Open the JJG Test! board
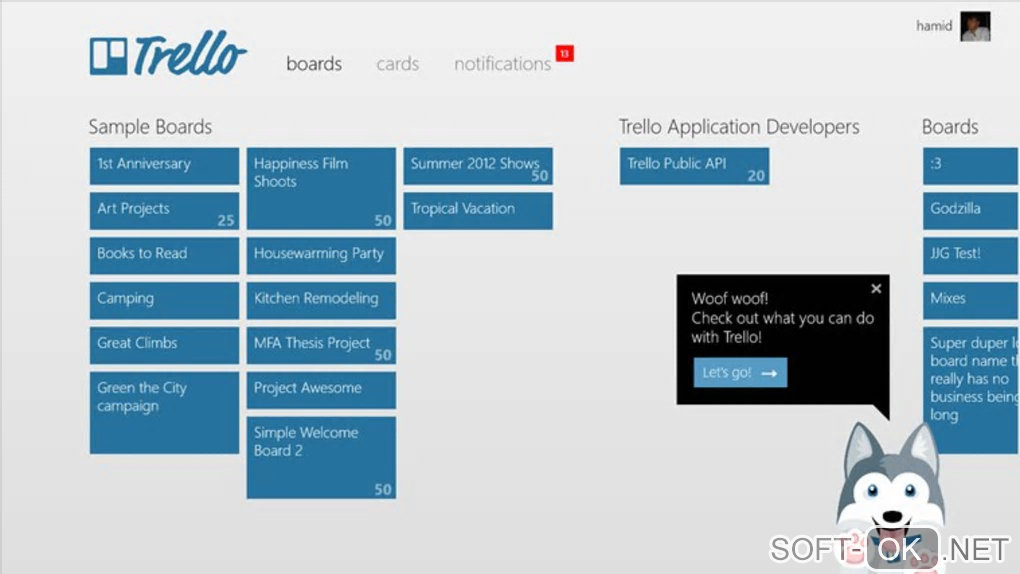 [x=971, y=256]
